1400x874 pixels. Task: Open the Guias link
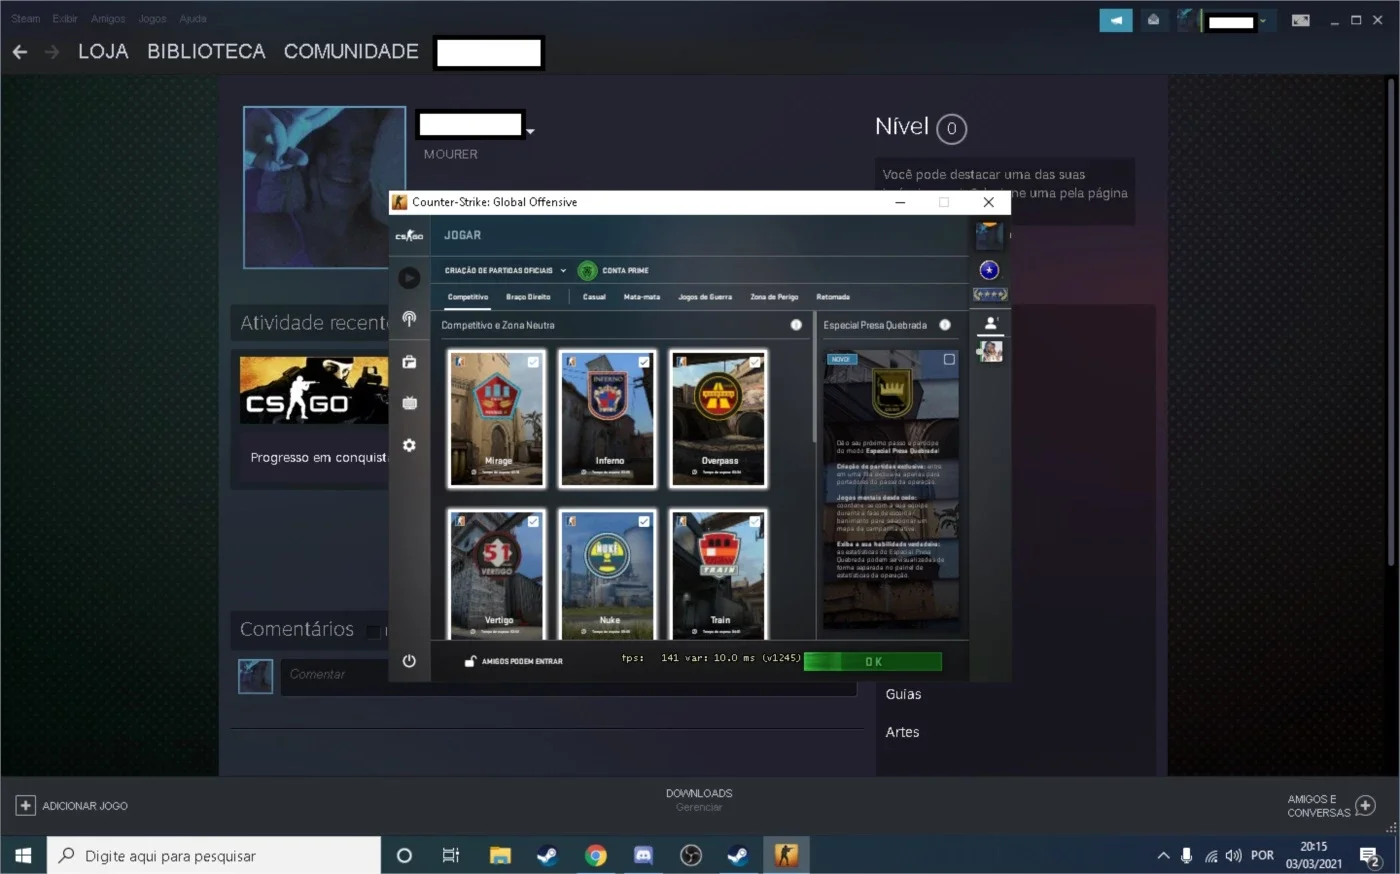903,694
